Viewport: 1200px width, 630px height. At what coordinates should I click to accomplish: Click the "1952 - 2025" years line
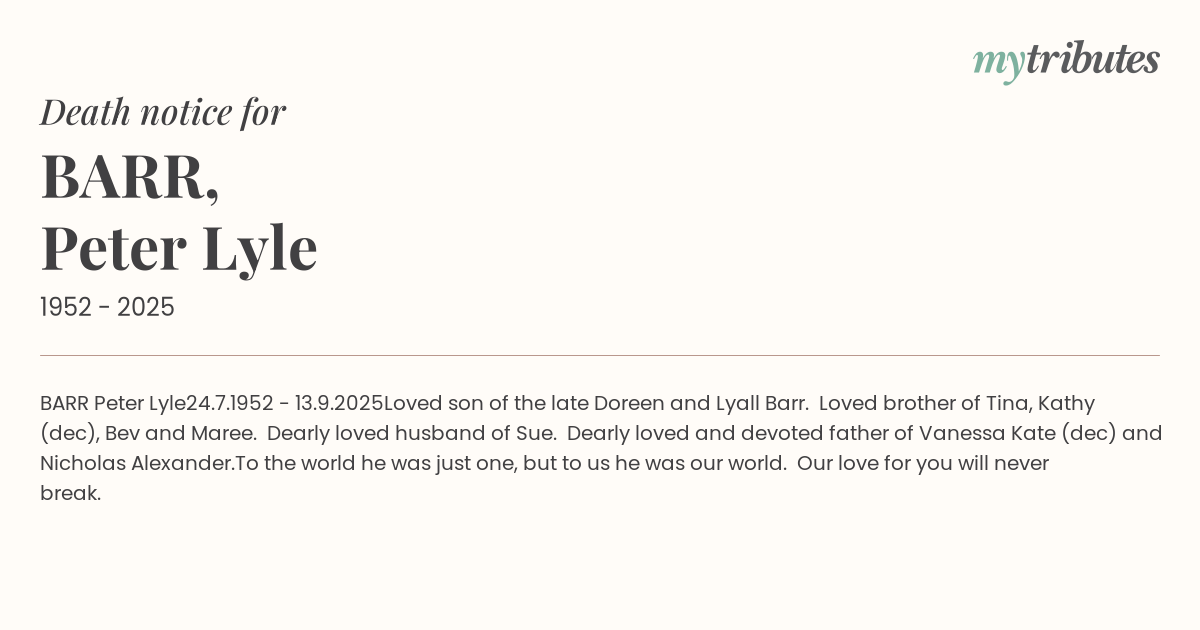pos(107,308)
